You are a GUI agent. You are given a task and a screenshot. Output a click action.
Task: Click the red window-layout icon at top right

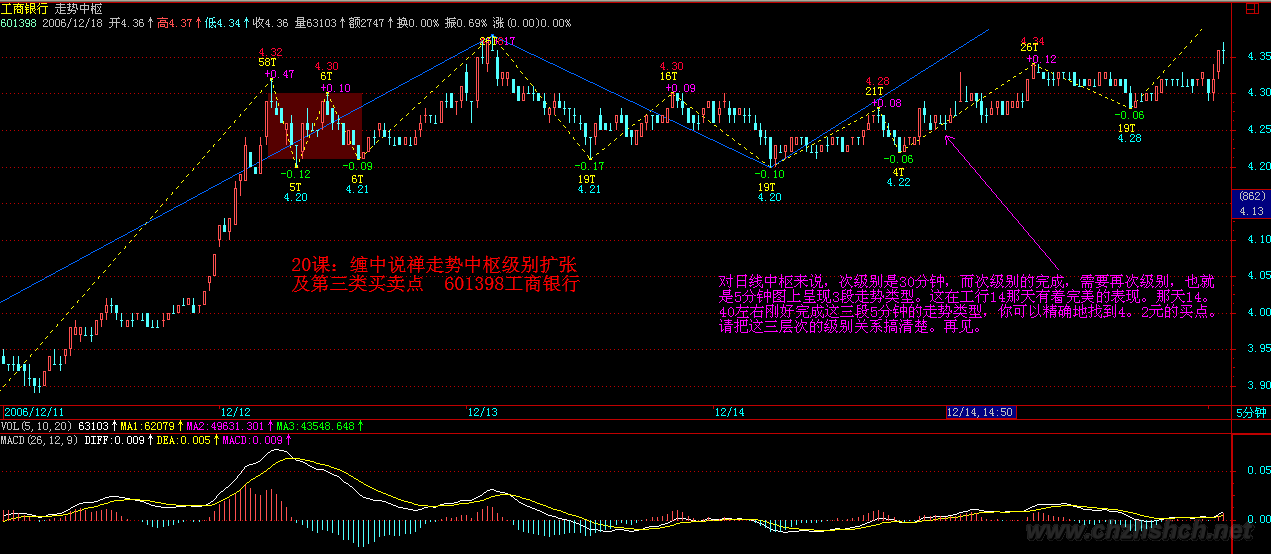click(1251, 10)
